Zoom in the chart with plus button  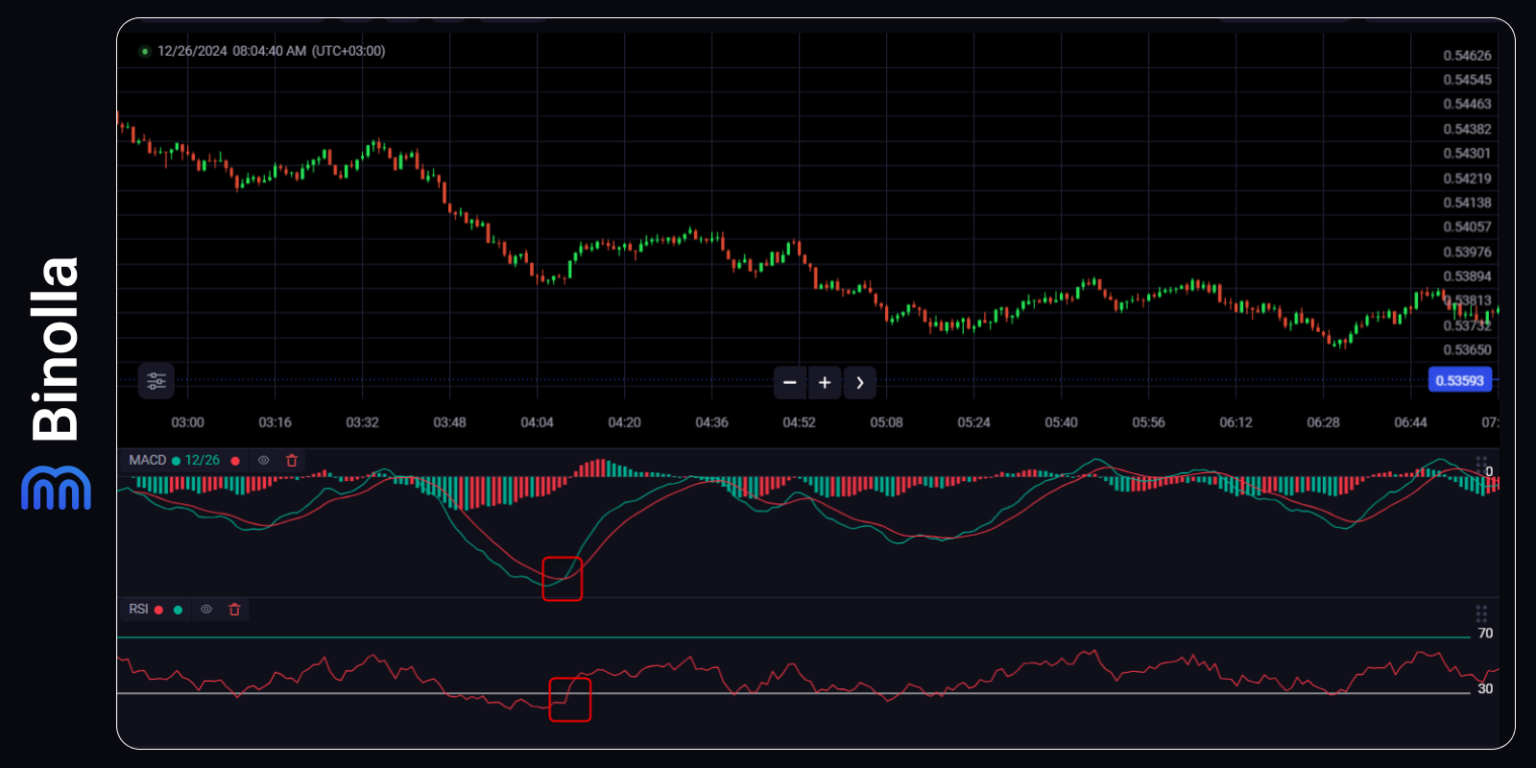pos(825,382)
